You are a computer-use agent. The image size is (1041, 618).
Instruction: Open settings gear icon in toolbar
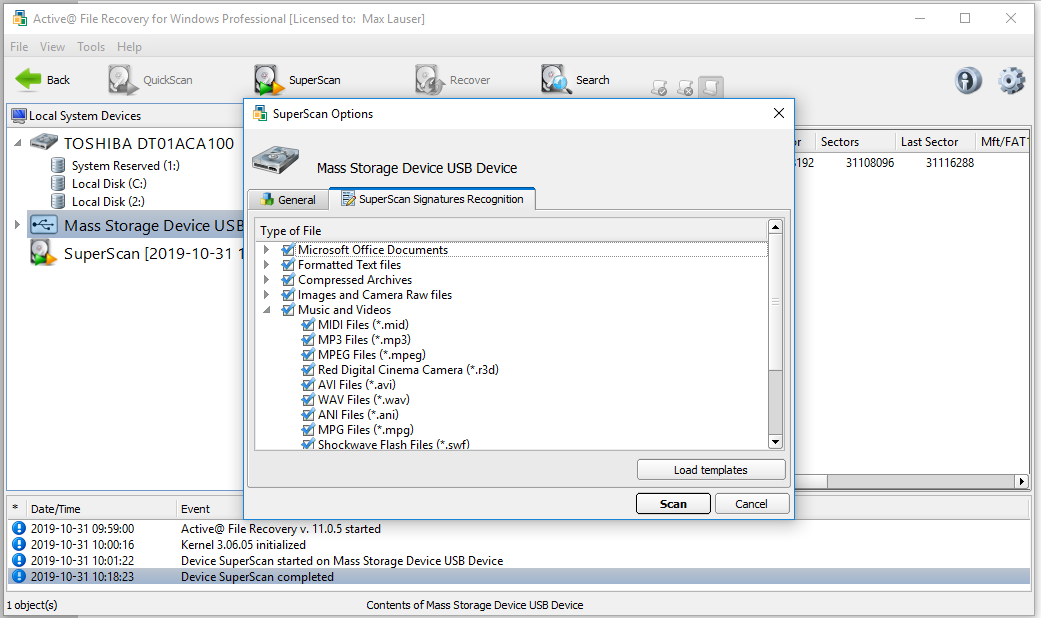pyautogui.click(x=1011, y=80)
